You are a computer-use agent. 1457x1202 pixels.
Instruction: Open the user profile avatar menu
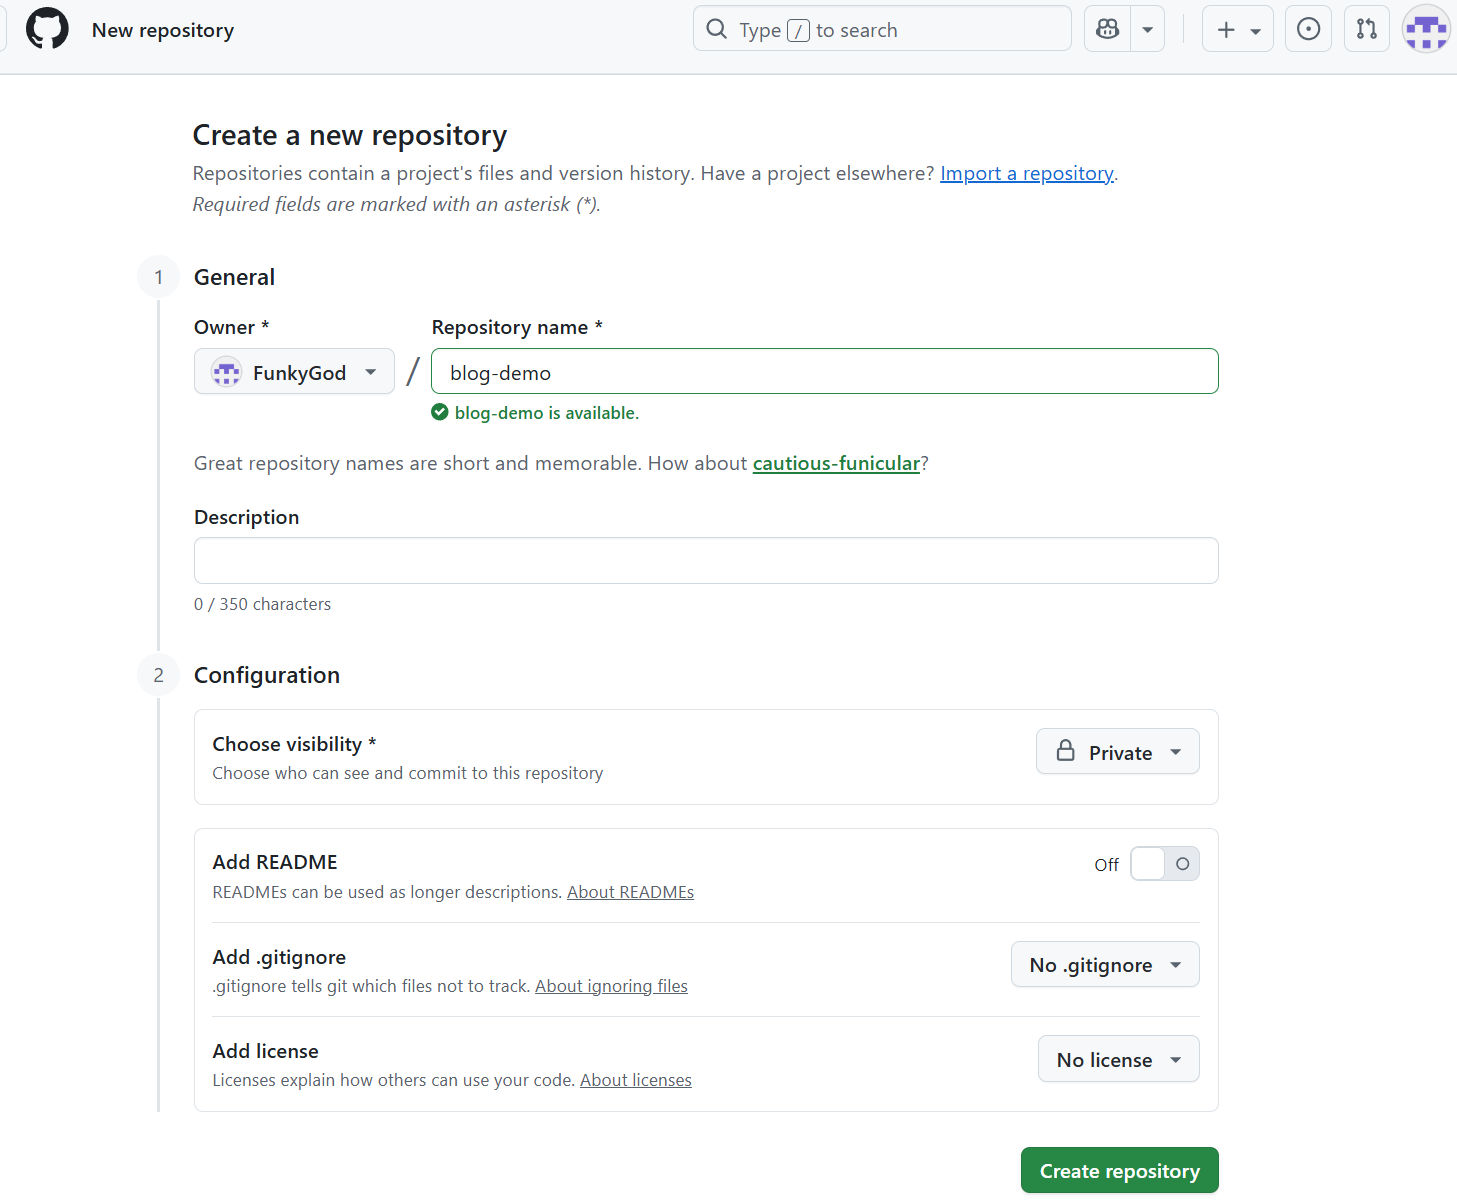coord(1425,29)
